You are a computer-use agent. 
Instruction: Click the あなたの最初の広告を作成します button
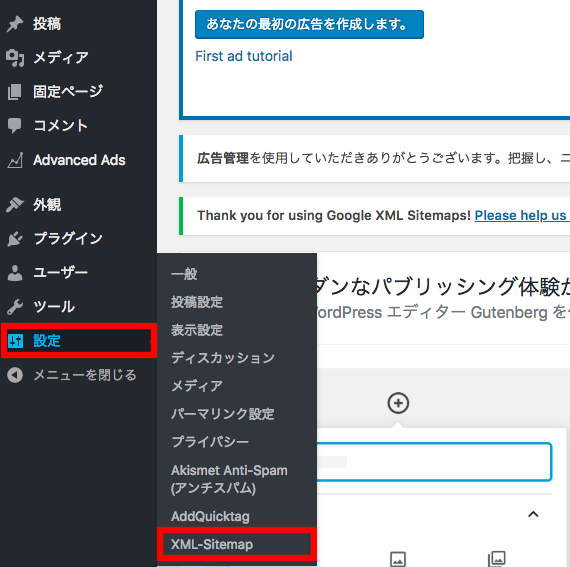309,24
